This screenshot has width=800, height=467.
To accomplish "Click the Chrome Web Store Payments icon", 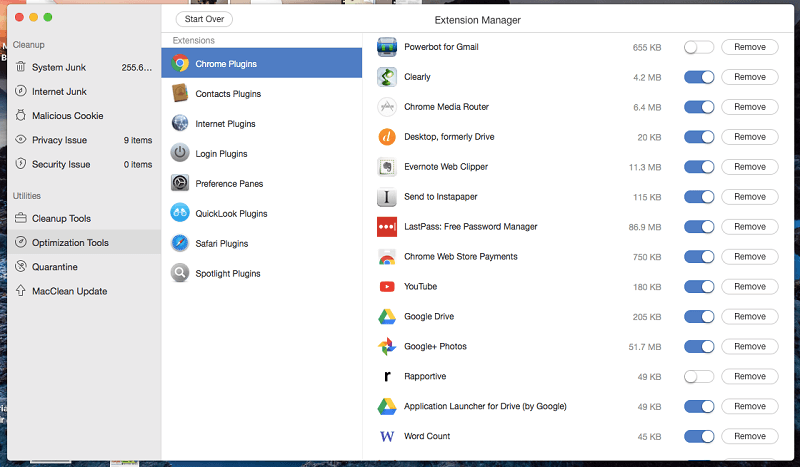I will coord(387,257).
